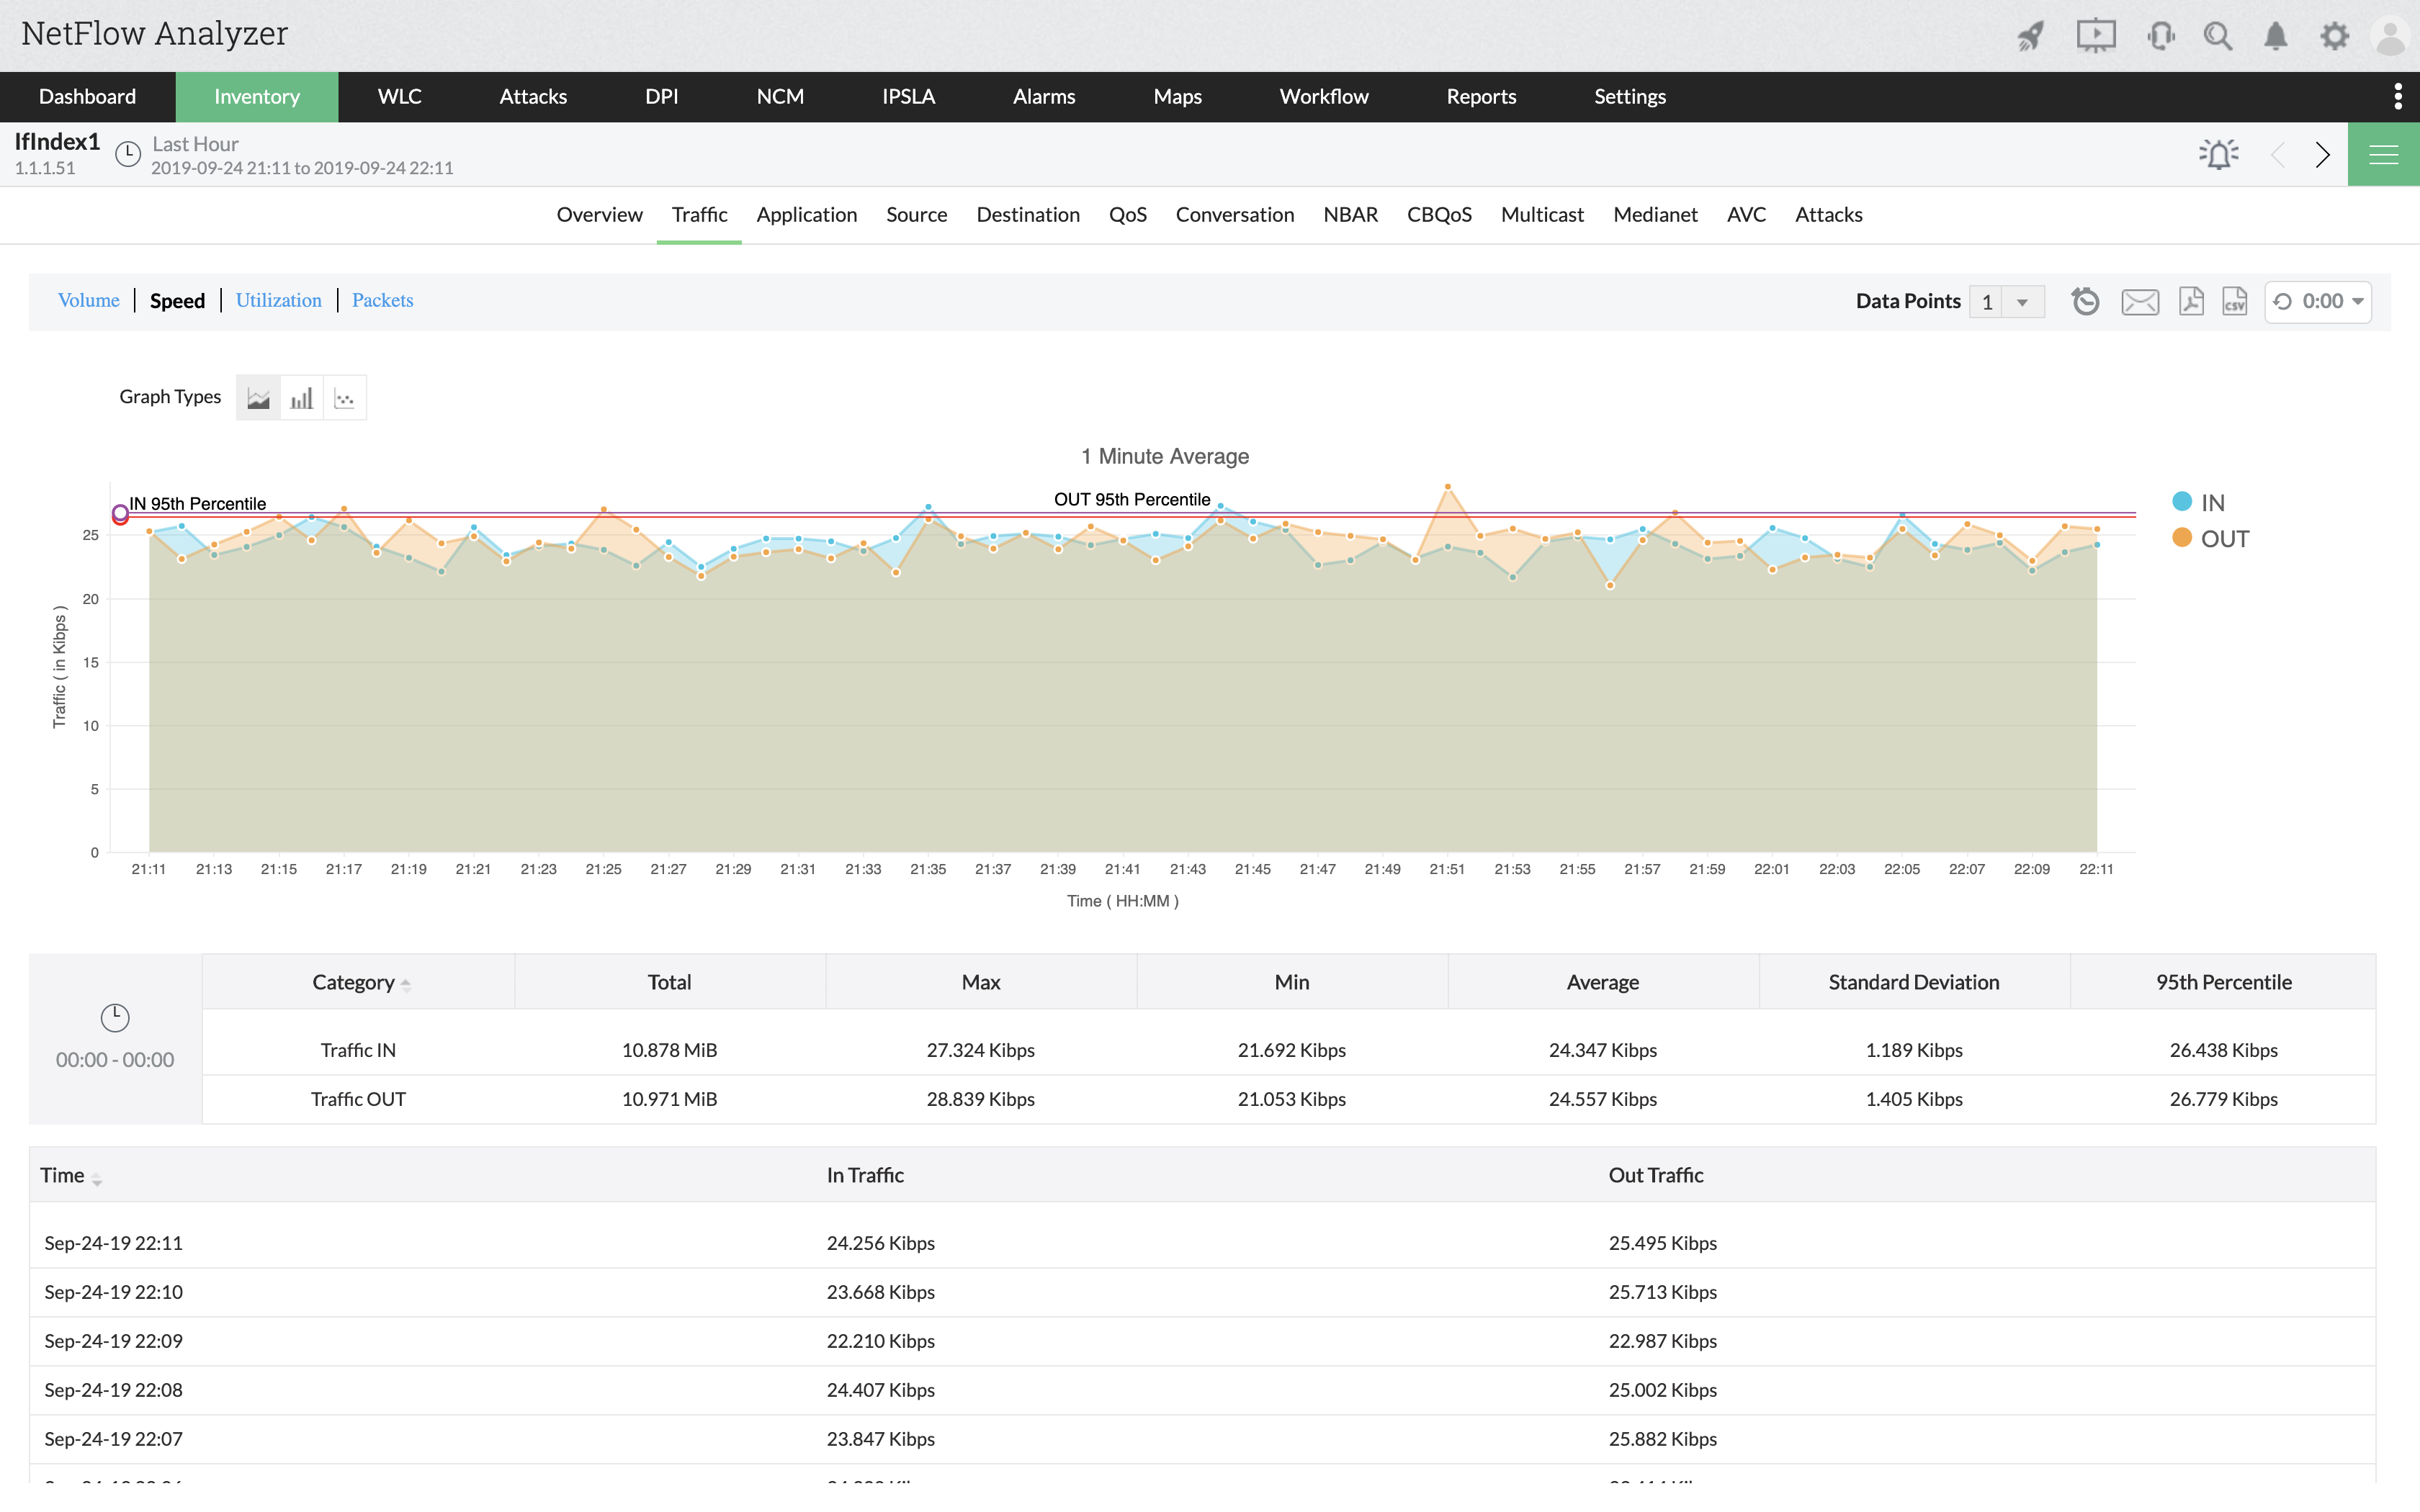Export data as CSV icon
The height and width of the screenshot is (1512, 2420).
coord(2234,301)
